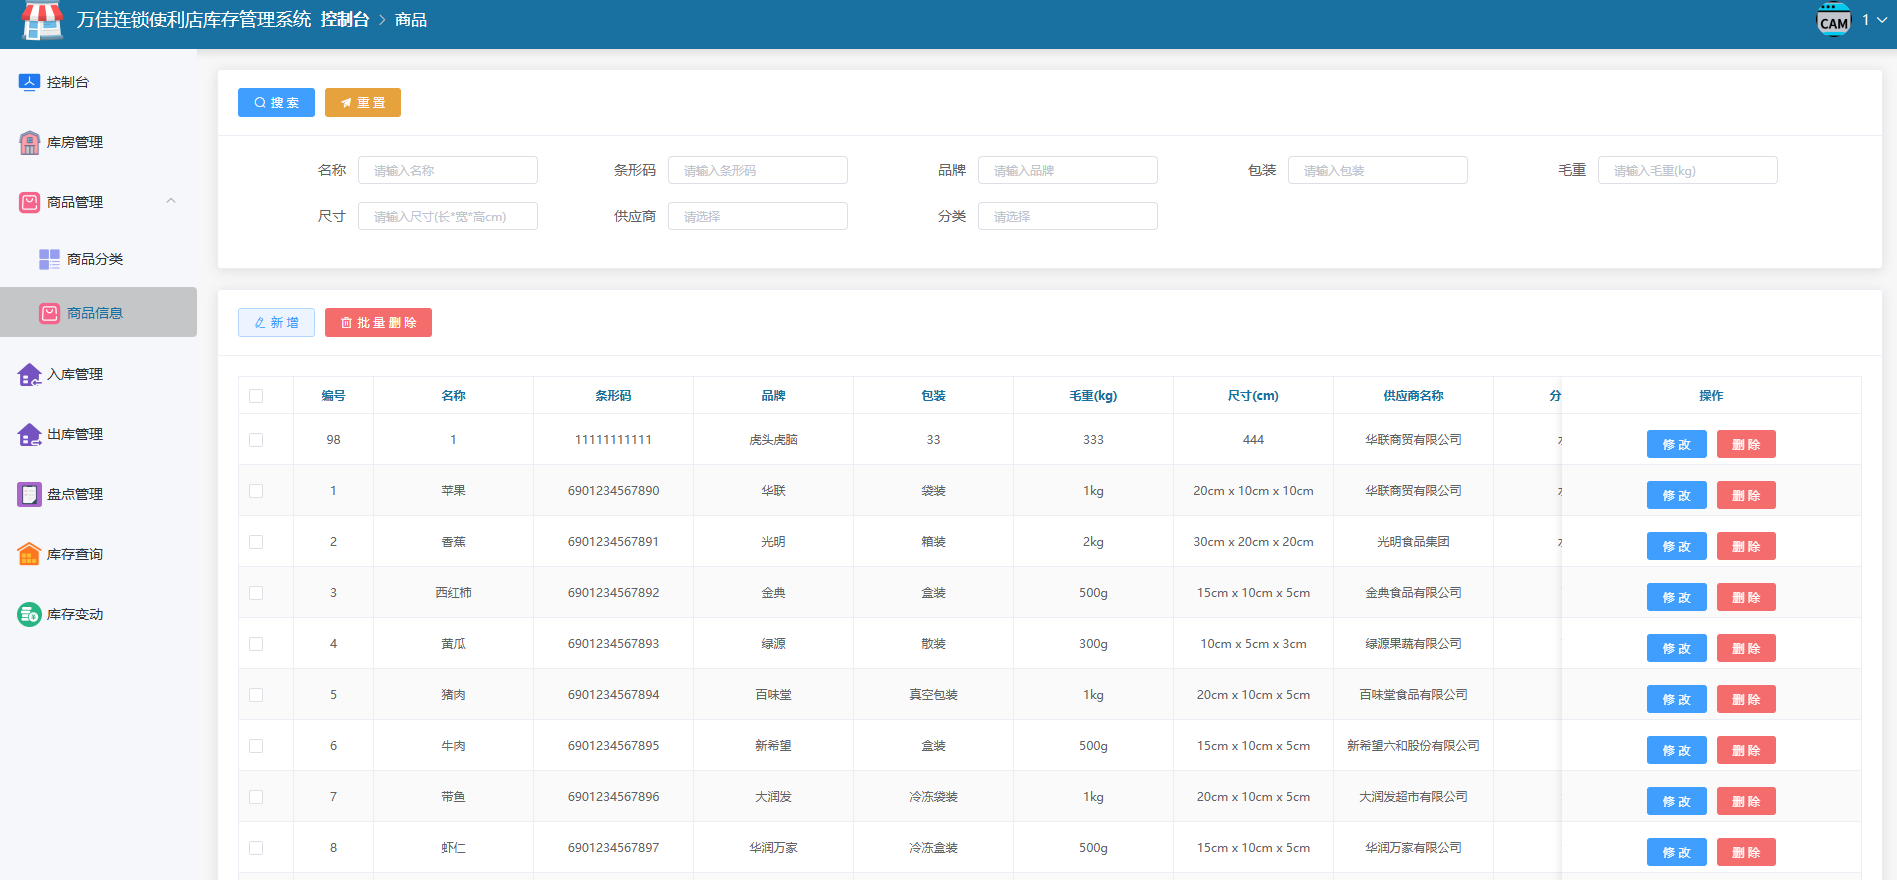The height and width of the screenshot is (880, 1897).
Task: Click 修改 for the 虾仁 row
Action: [1676, 852]
